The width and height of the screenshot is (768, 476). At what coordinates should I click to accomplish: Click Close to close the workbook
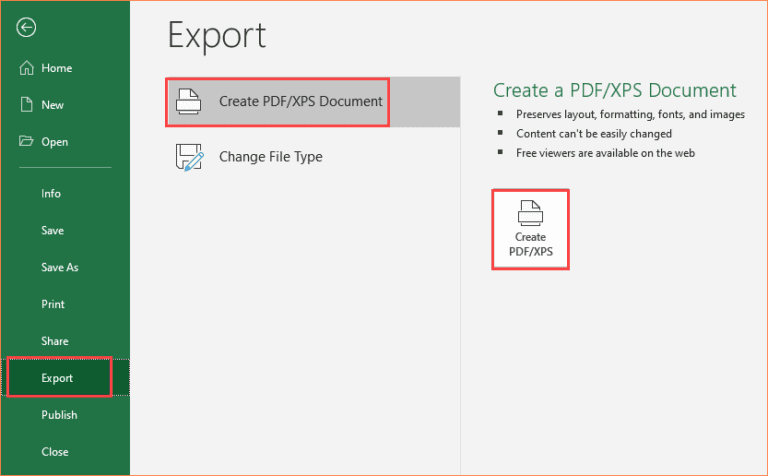tap(54, 452)
